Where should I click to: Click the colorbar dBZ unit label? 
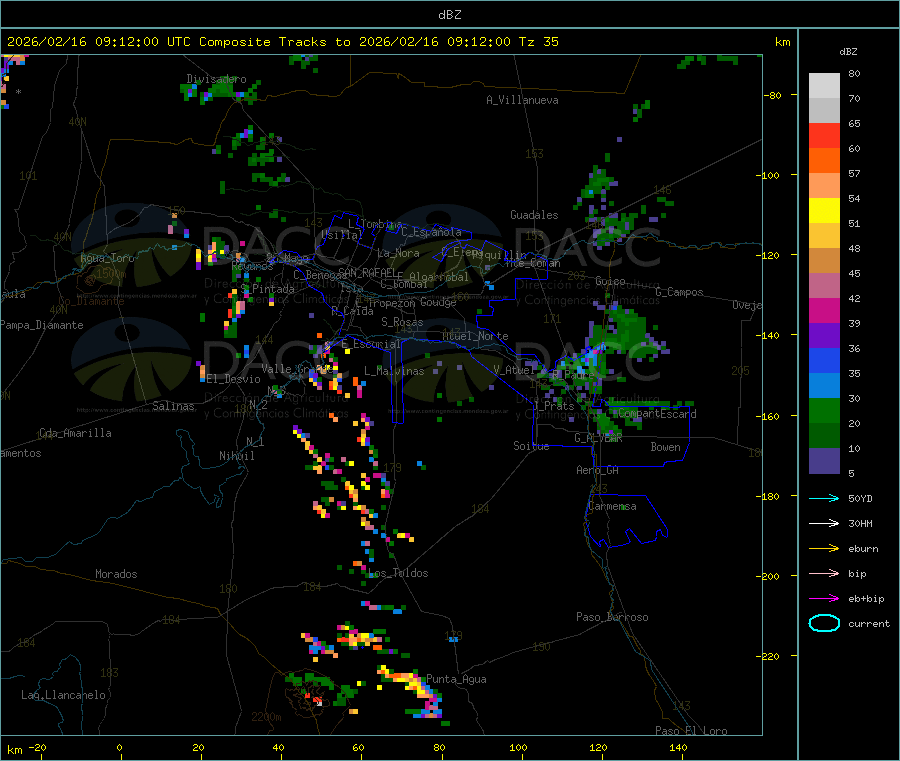848,52
